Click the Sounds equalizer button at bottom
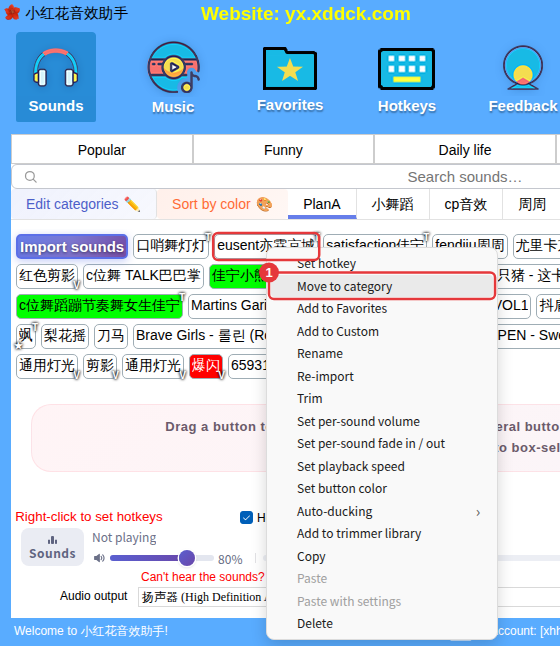Viewport: 560px width, 646px height. [x=52, y=547]
